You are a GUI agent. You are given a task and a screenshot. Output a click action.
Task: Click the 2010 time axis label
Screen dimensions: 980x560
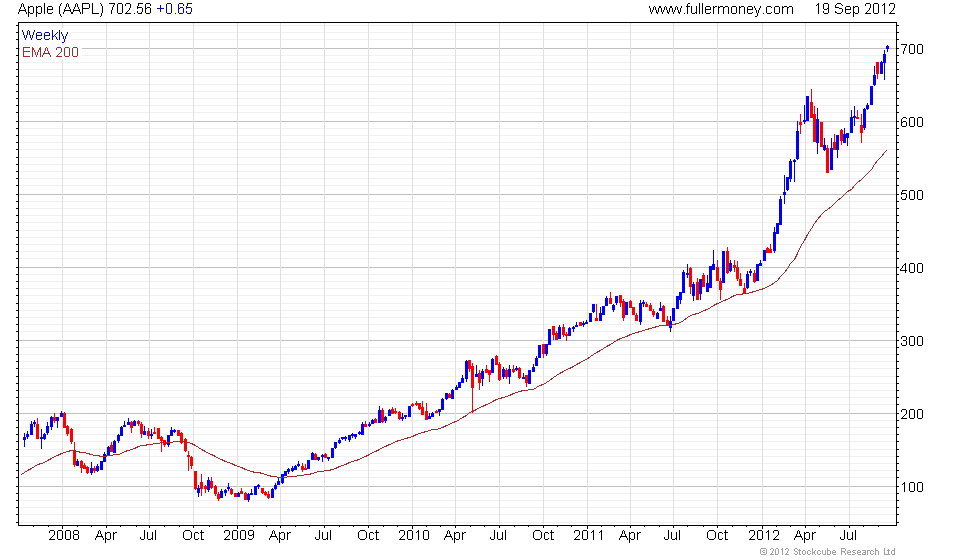tap(414, 536)
